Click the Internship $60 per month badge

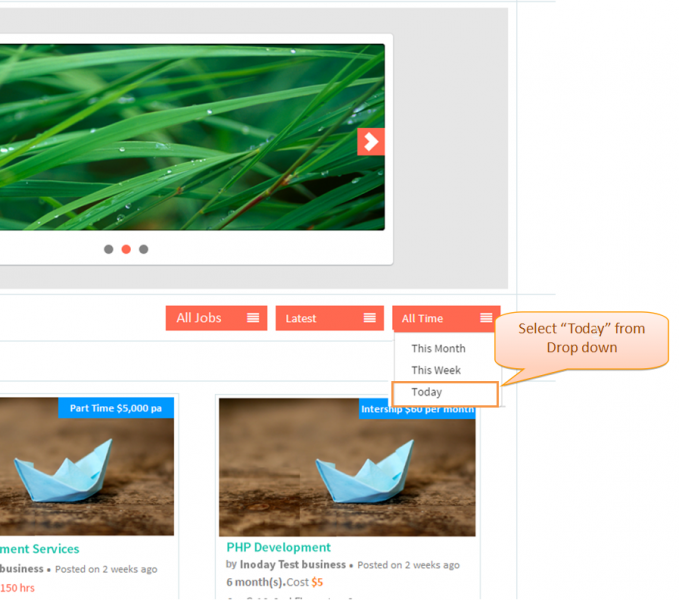(x=417, y=410)
